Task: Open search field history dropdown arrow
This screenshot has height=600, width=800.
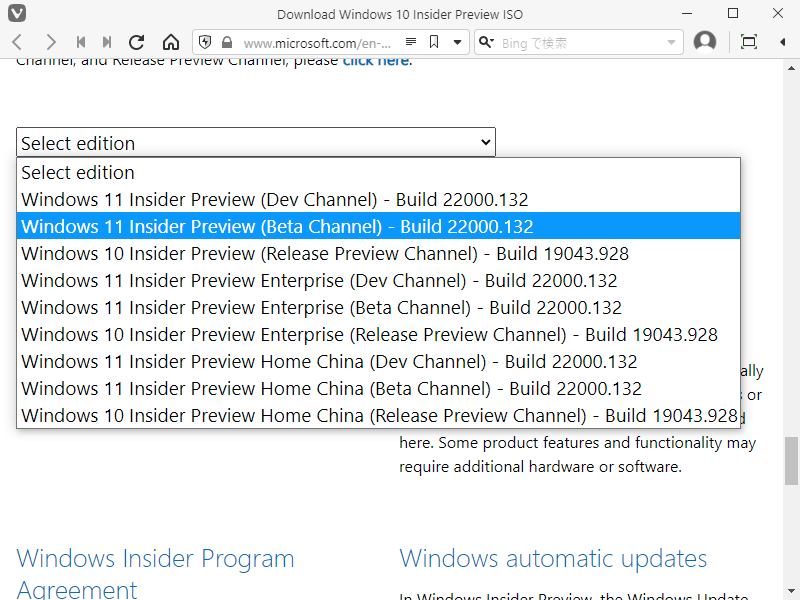Action: click(671, 43)
